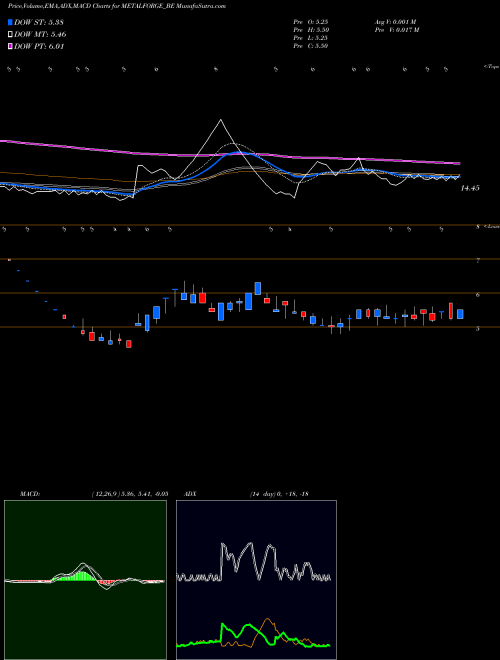The image size is (500, 660).
Task: Click the 14.45 indicator value label
Action: (x=470, y=189)
